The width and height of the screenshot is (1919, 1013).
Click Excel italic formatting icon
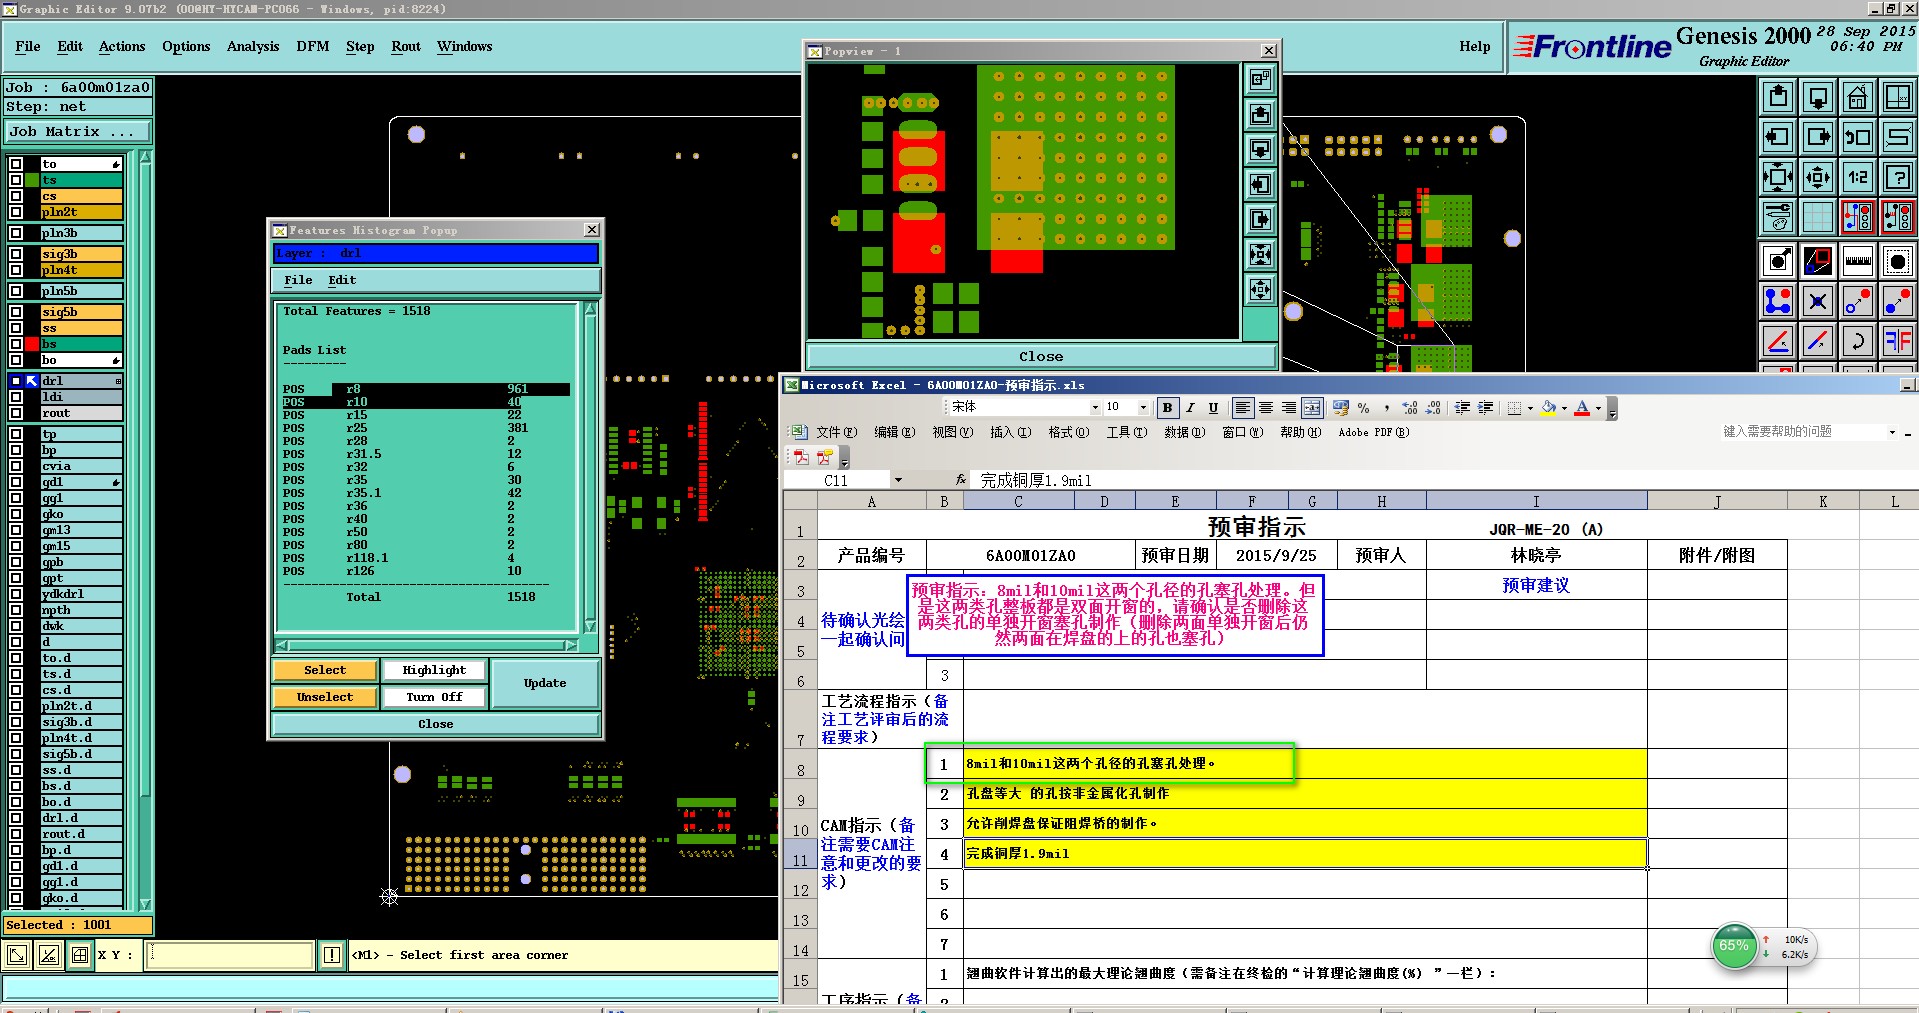(1190, 408)
